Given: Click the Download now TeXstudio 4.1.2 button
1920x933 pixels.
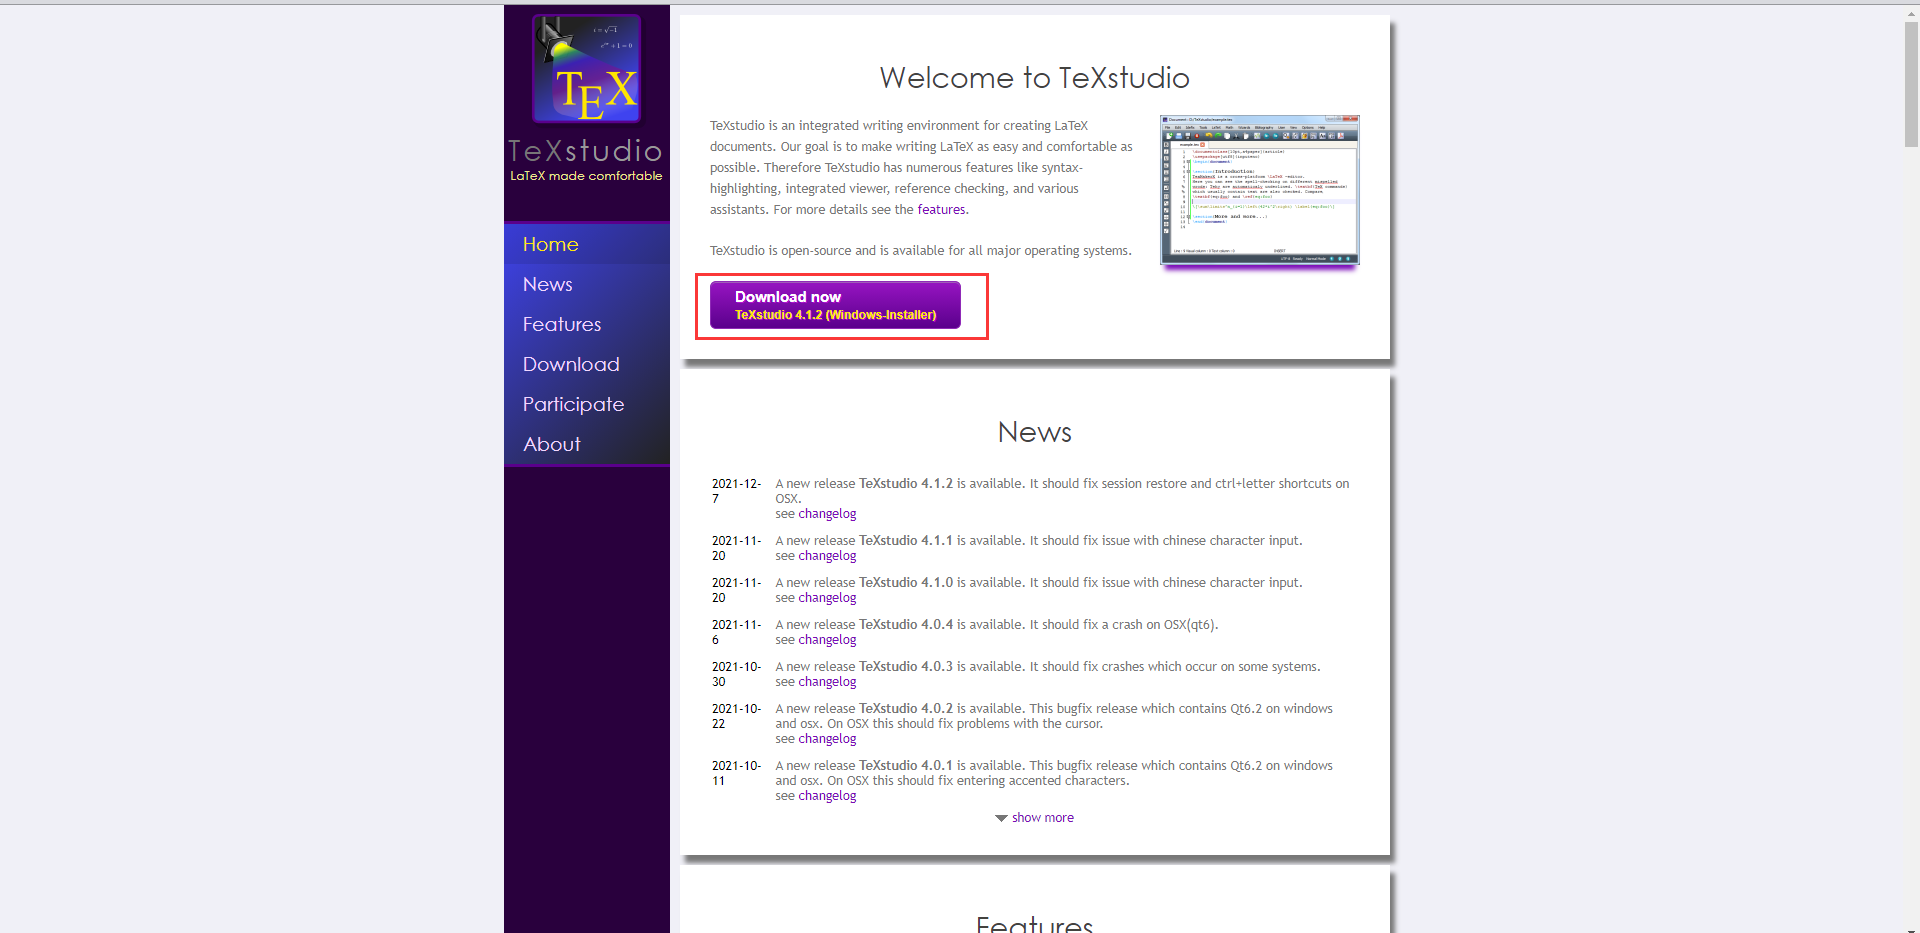Looking at the screenshot, I should (x=835, y=305).
